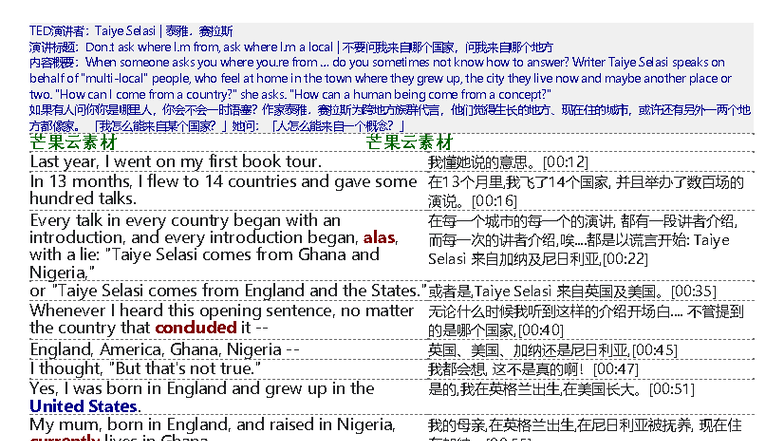
Task: Click the "演讲标题" talk title line
Action: click(290, 47)
